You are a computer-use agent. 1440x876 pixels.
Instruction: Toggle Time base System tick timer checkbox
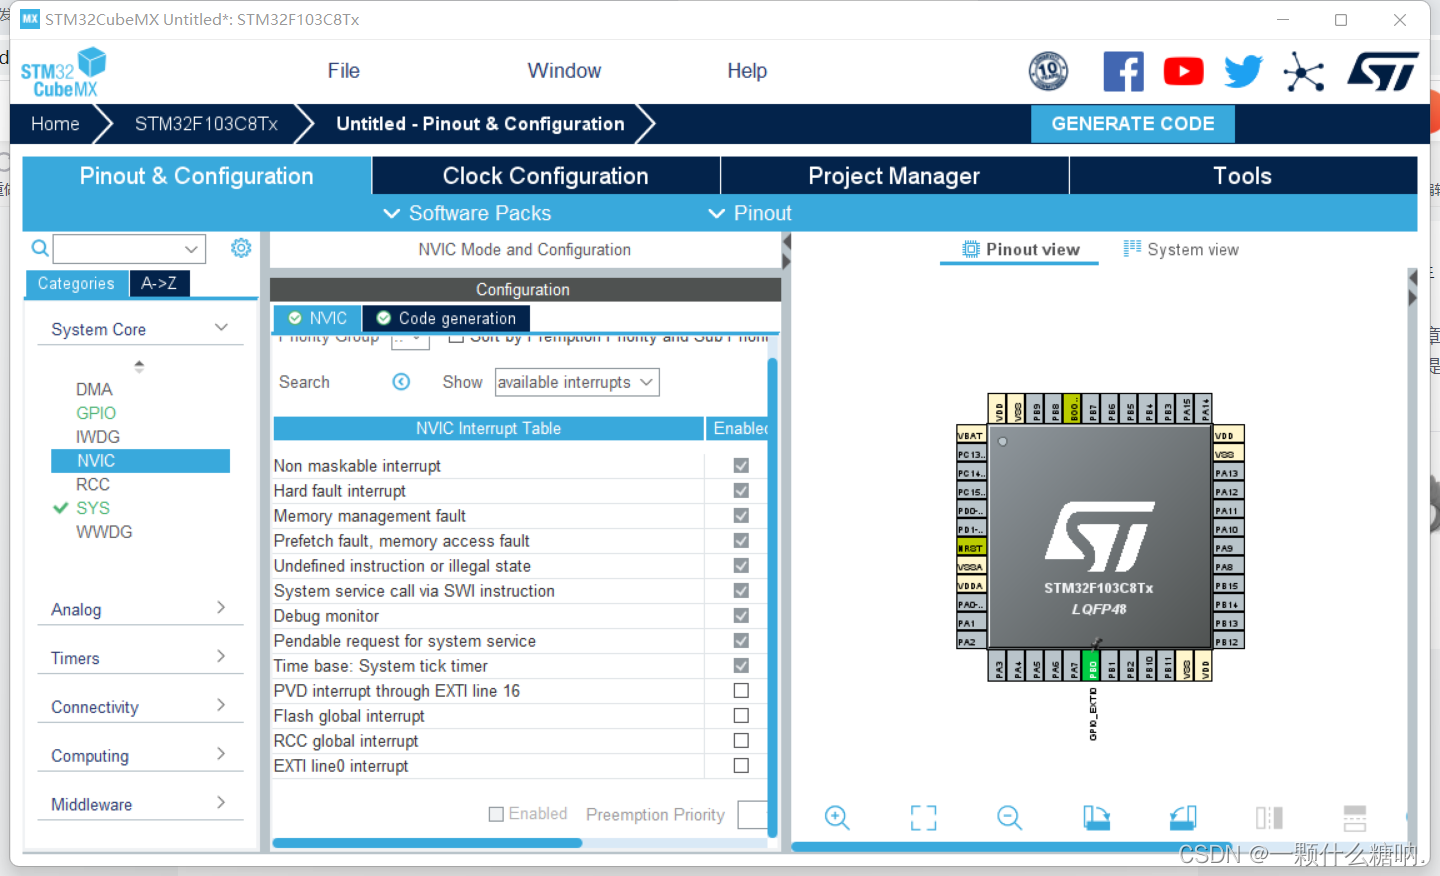[741, 665]
